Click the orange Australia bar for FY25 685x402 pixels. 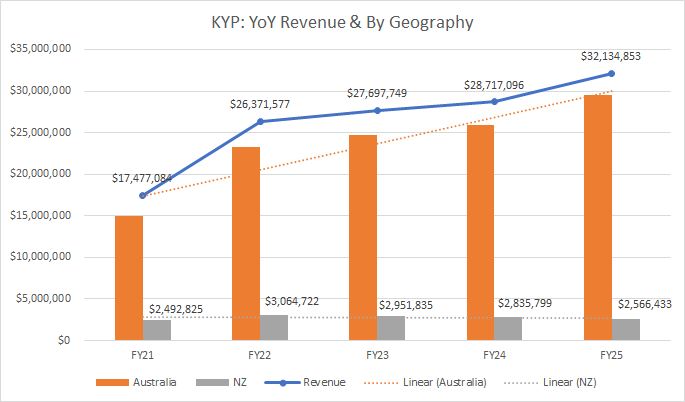tap(599, 218)
